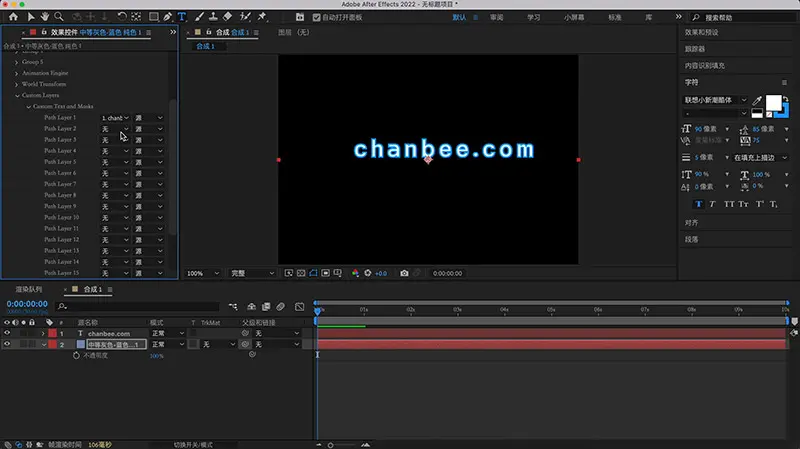The width and height of the screenshot is (800, 449).
Task: Open the stroke over fill option dropdown
Action: (760, 158)
